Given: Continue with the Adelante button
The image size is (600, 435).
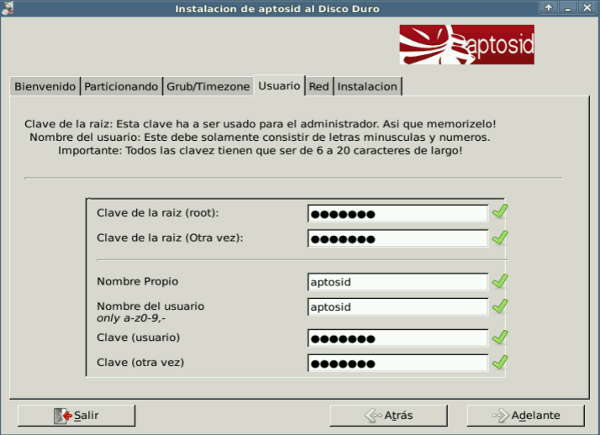Looking at the screenshot, I should point(528,415).
